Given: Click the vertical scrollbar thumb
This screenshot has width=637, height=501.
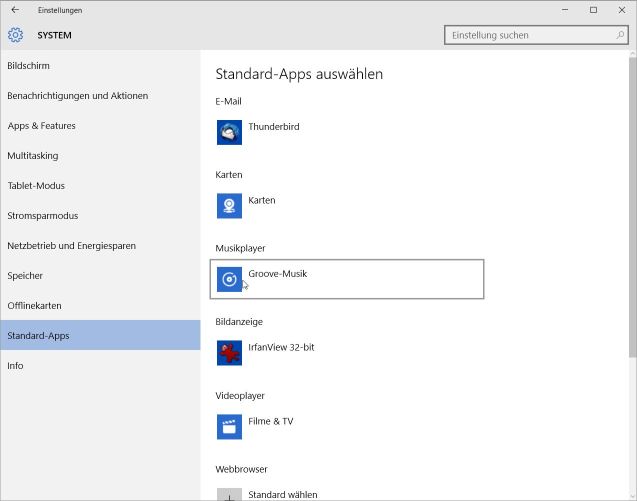Looking at the screenshot, I should pyautogui.click(x=633, y=207).
